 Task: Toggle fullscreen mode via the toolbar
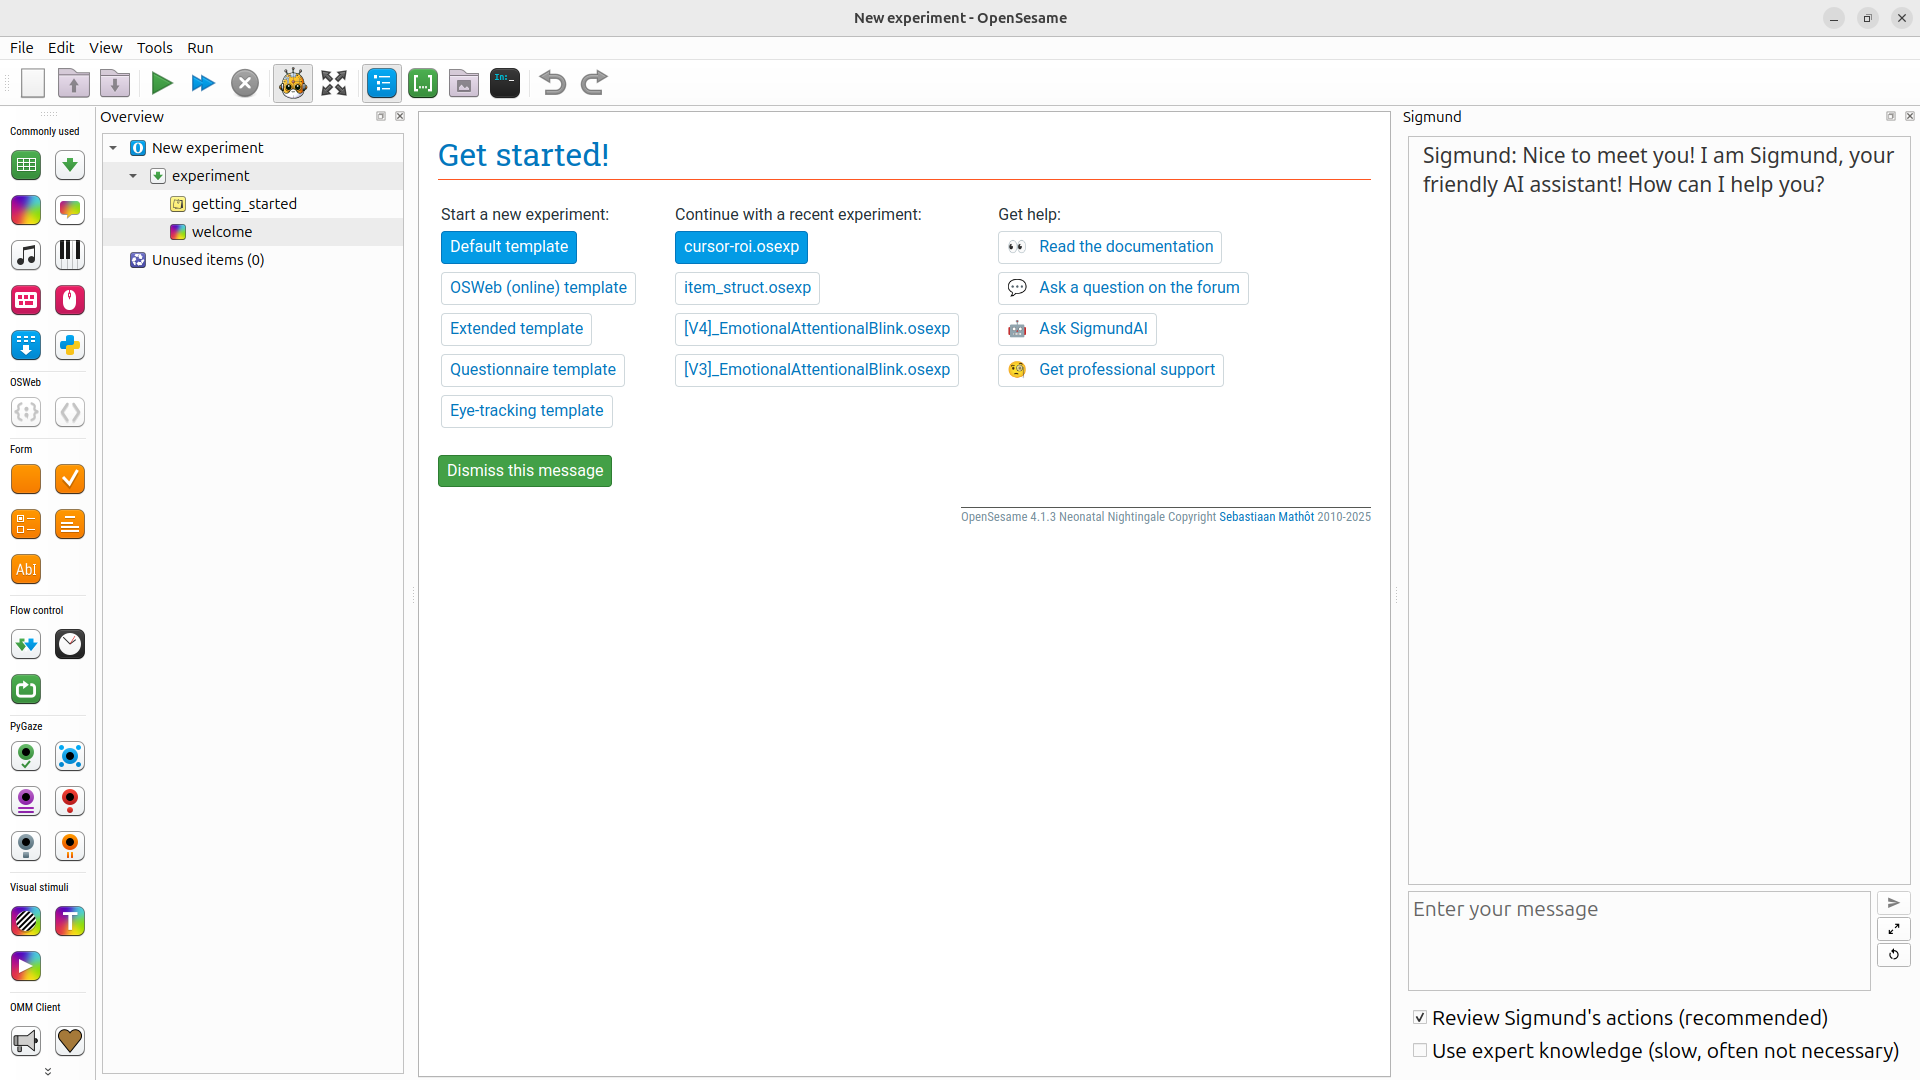(333, 83)
